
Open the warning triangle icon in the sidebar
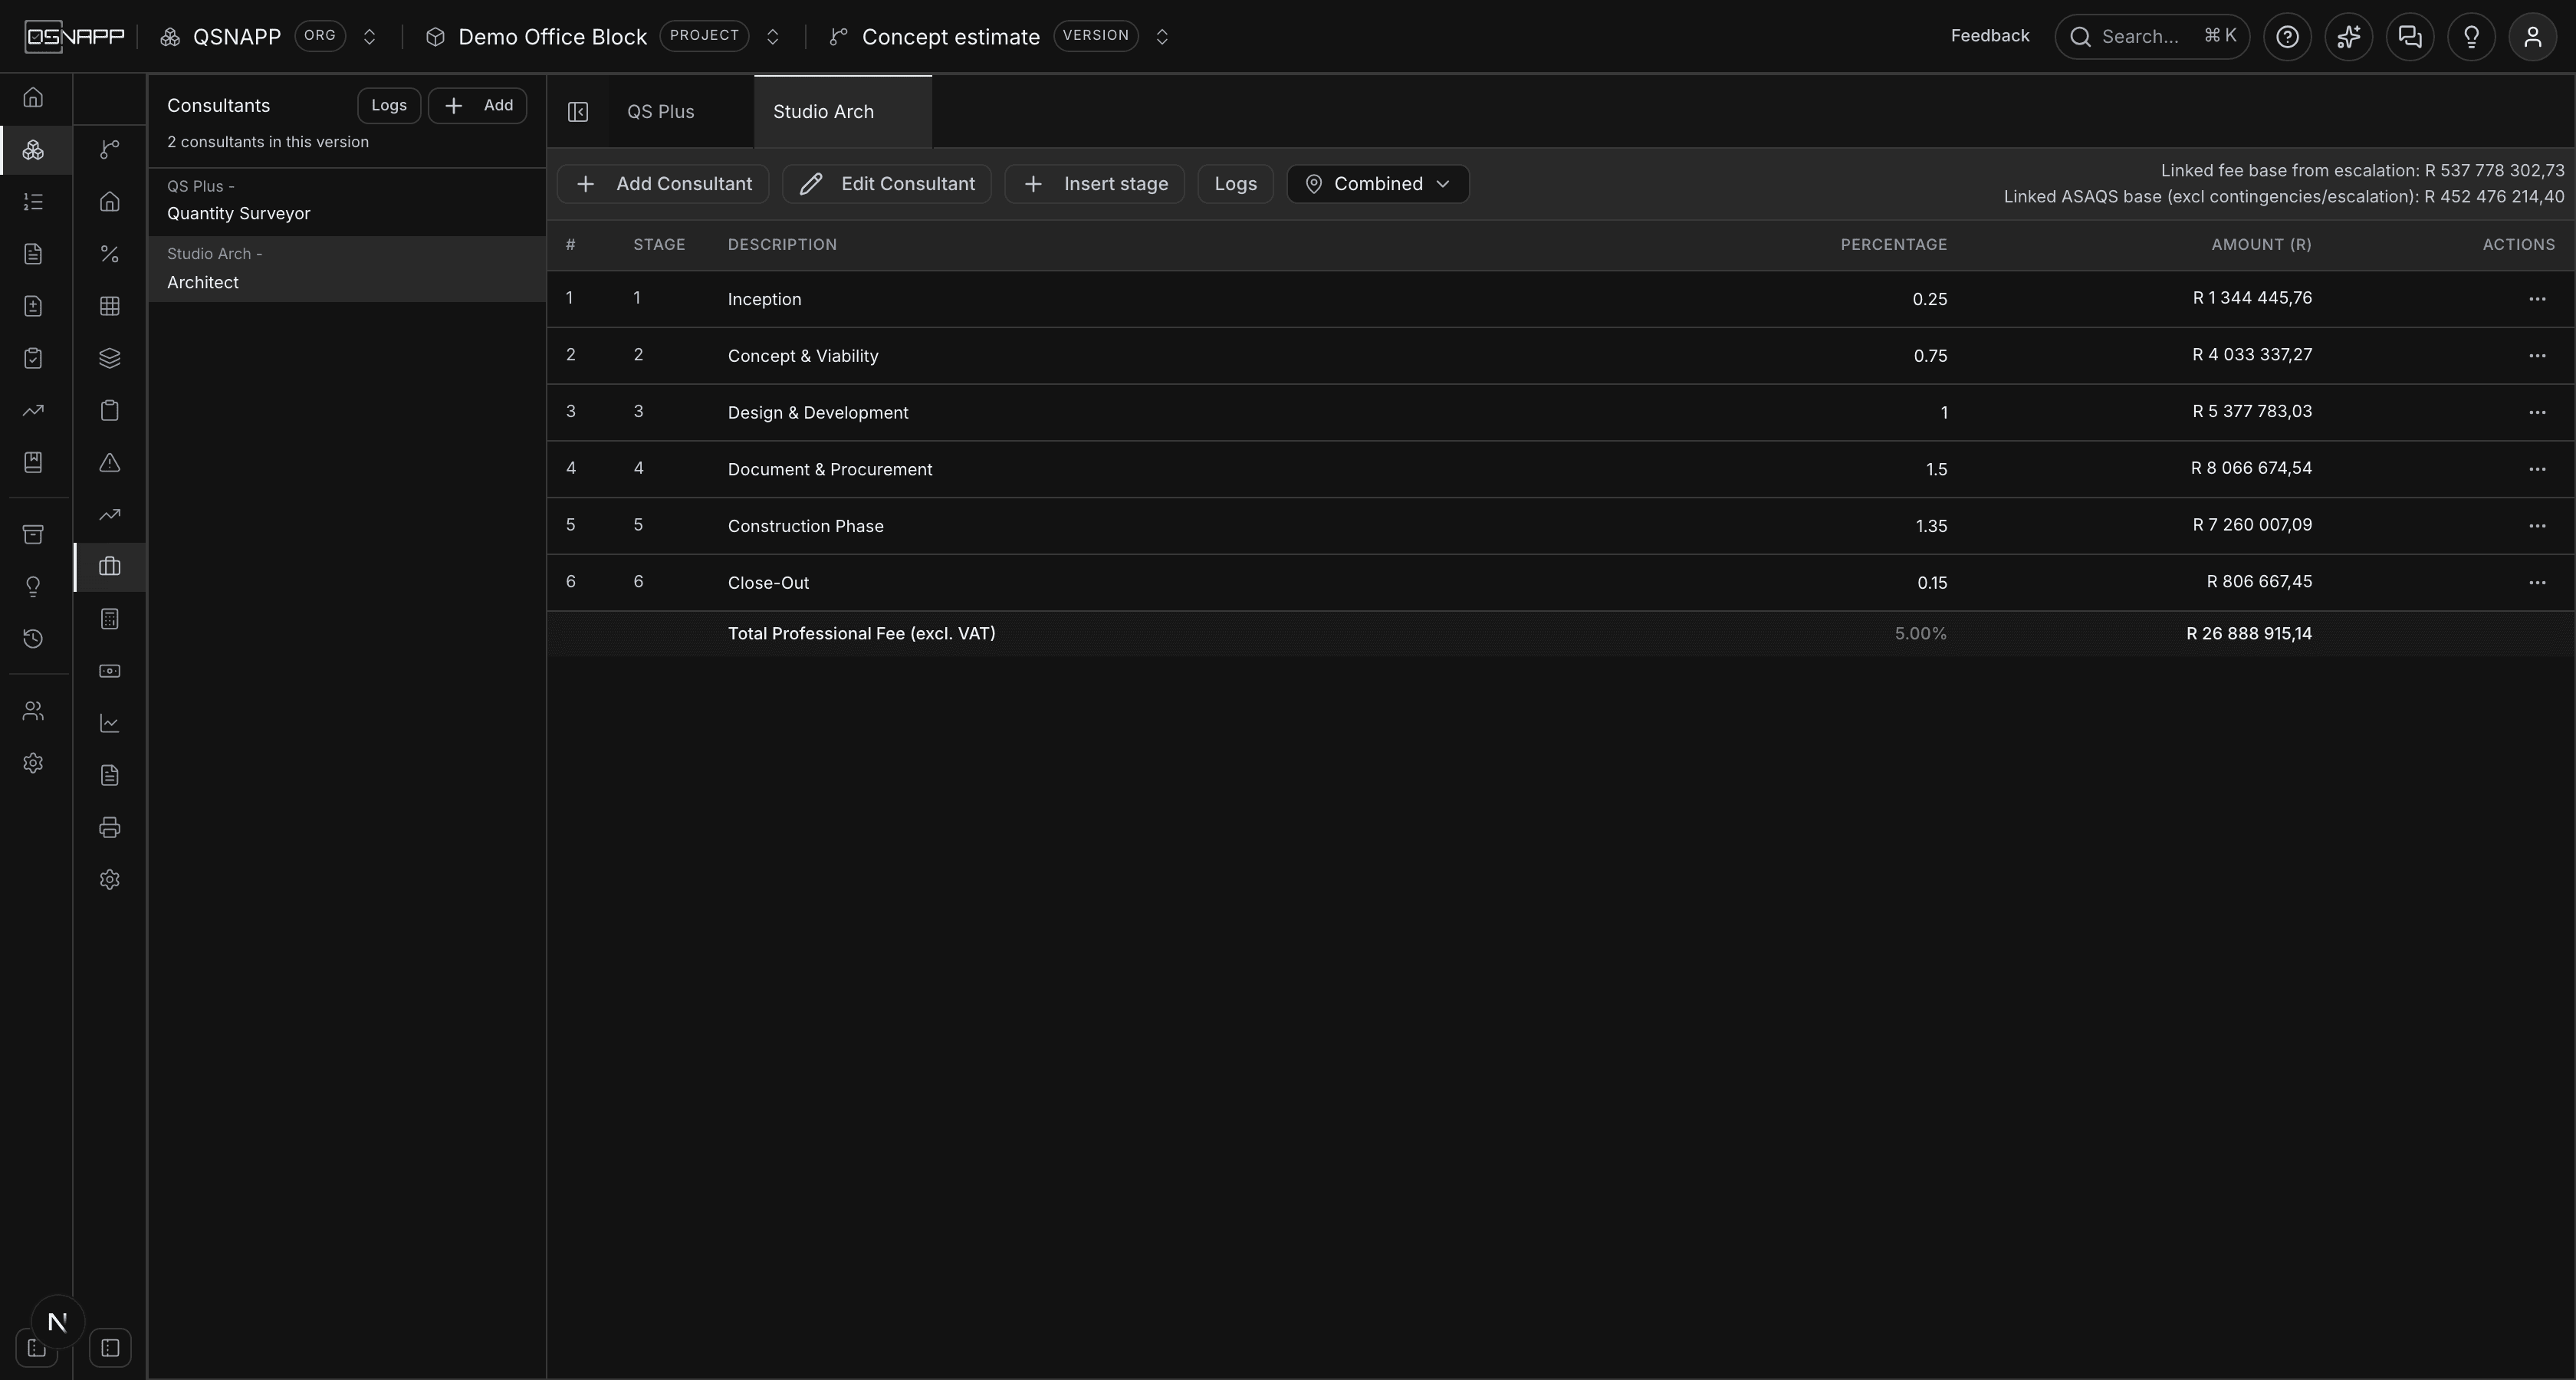[110, 462]
